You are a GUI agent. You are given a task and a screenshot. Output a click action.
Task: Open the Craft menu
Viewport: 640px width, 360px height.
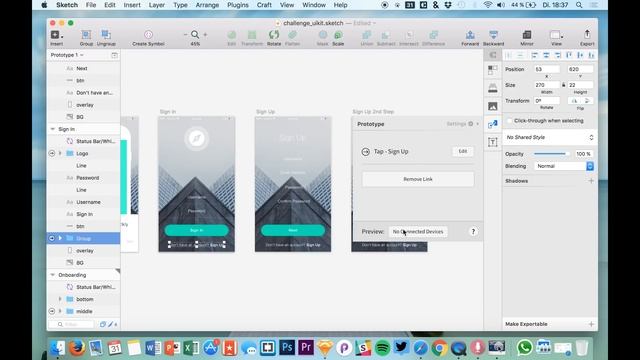[264, 5]
